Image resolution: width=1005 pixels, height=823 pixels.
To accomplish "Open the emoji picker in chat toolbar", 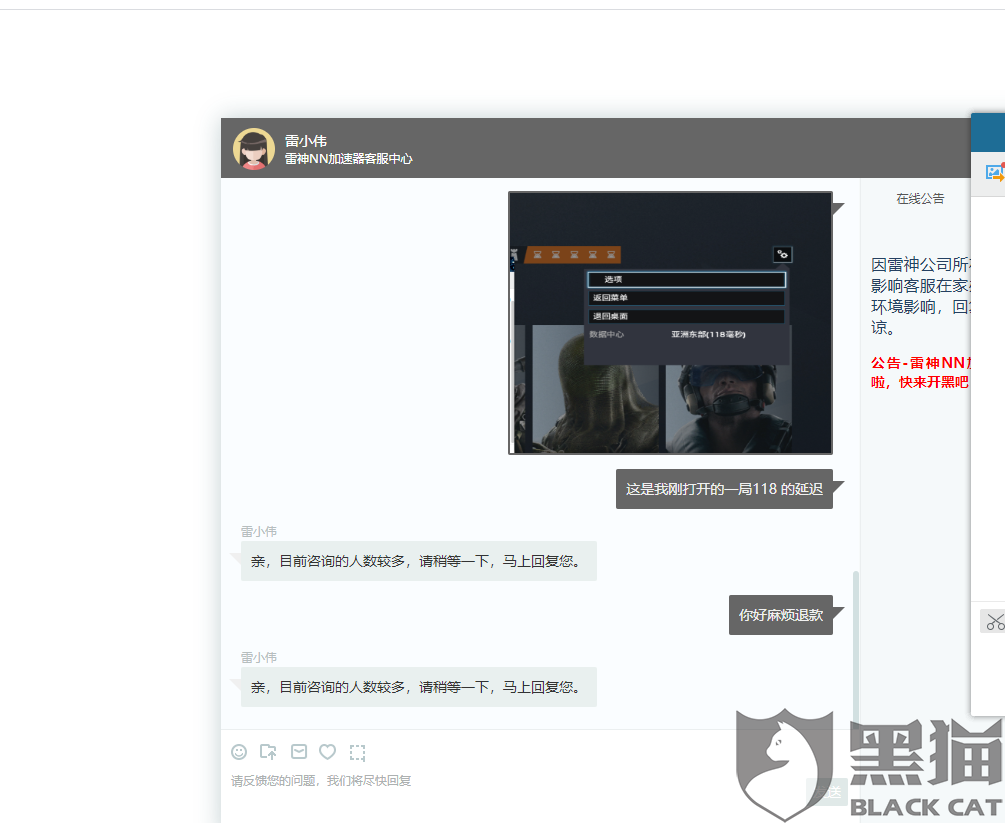I will tap(239, 752).
